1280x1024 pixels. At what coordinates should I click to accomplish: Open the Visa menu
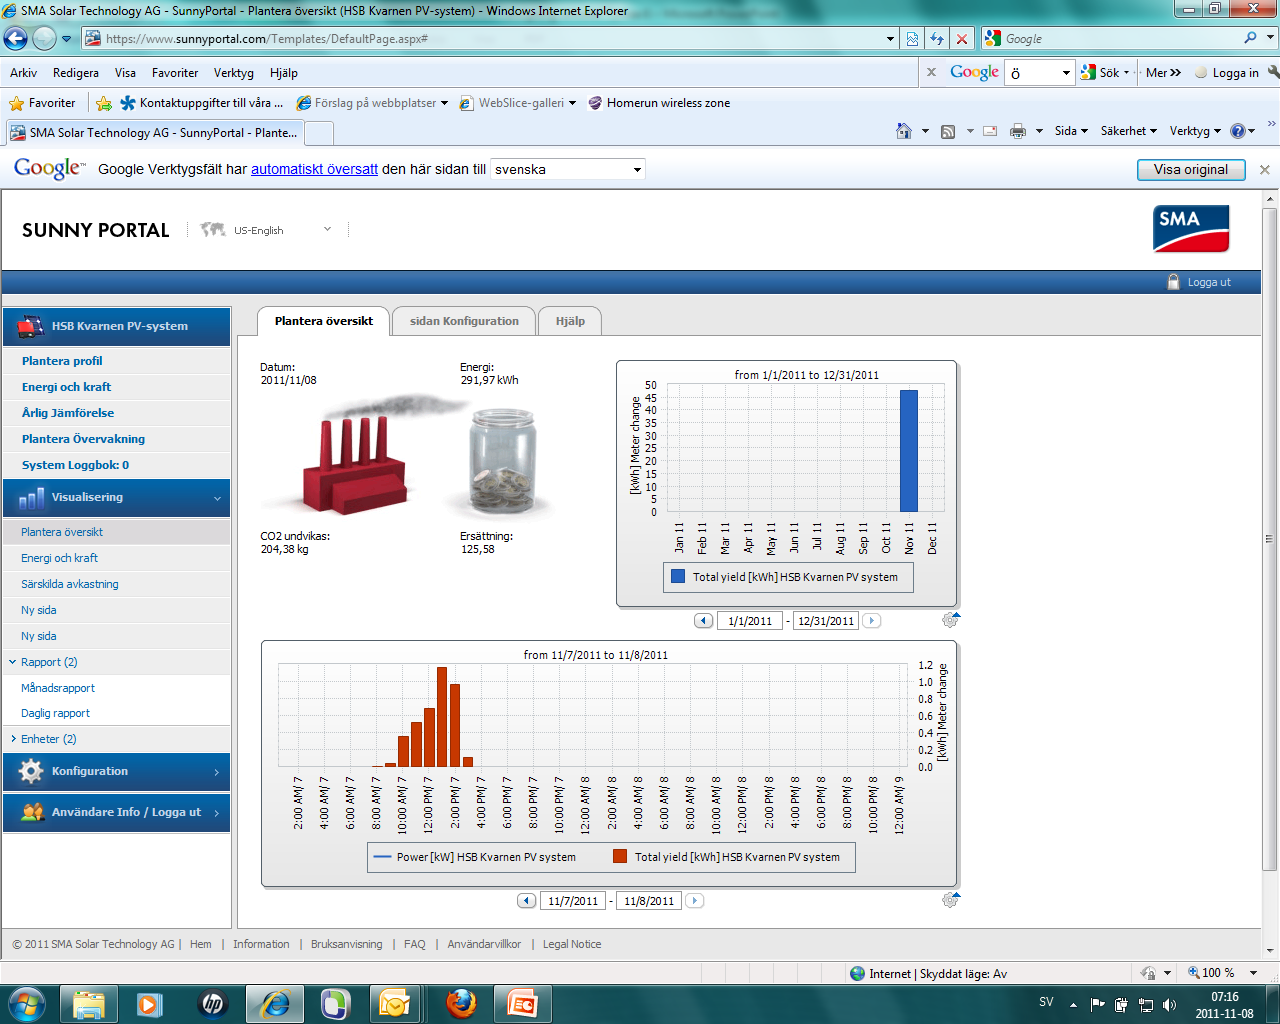tap(125, 73)
